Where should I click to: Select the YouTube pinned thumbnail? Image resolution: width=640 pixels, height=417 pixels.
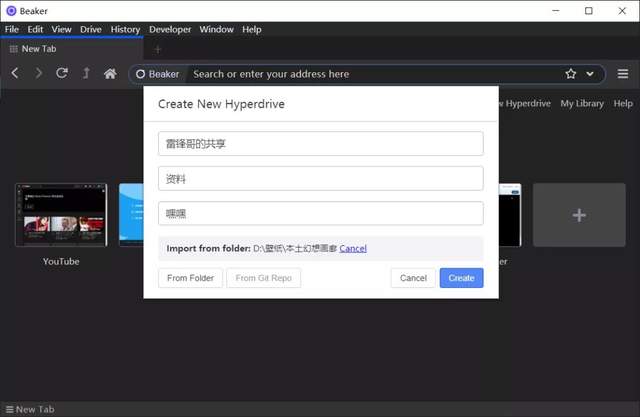[x=61, y=214]
